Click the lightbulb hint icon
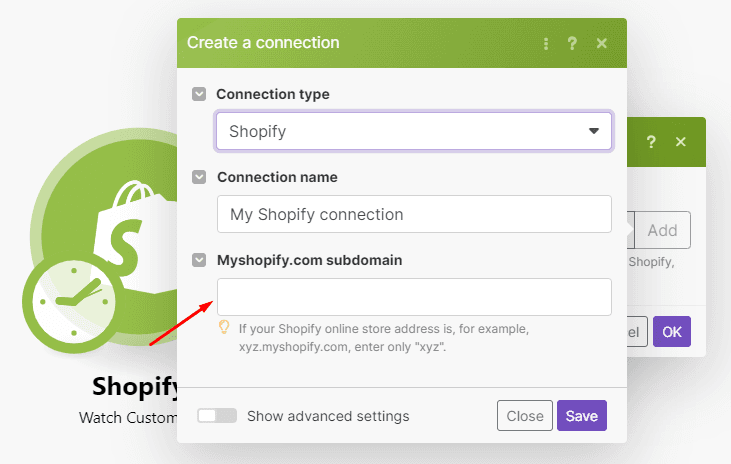Screen dimensions: 731x464 click(224, 327)
